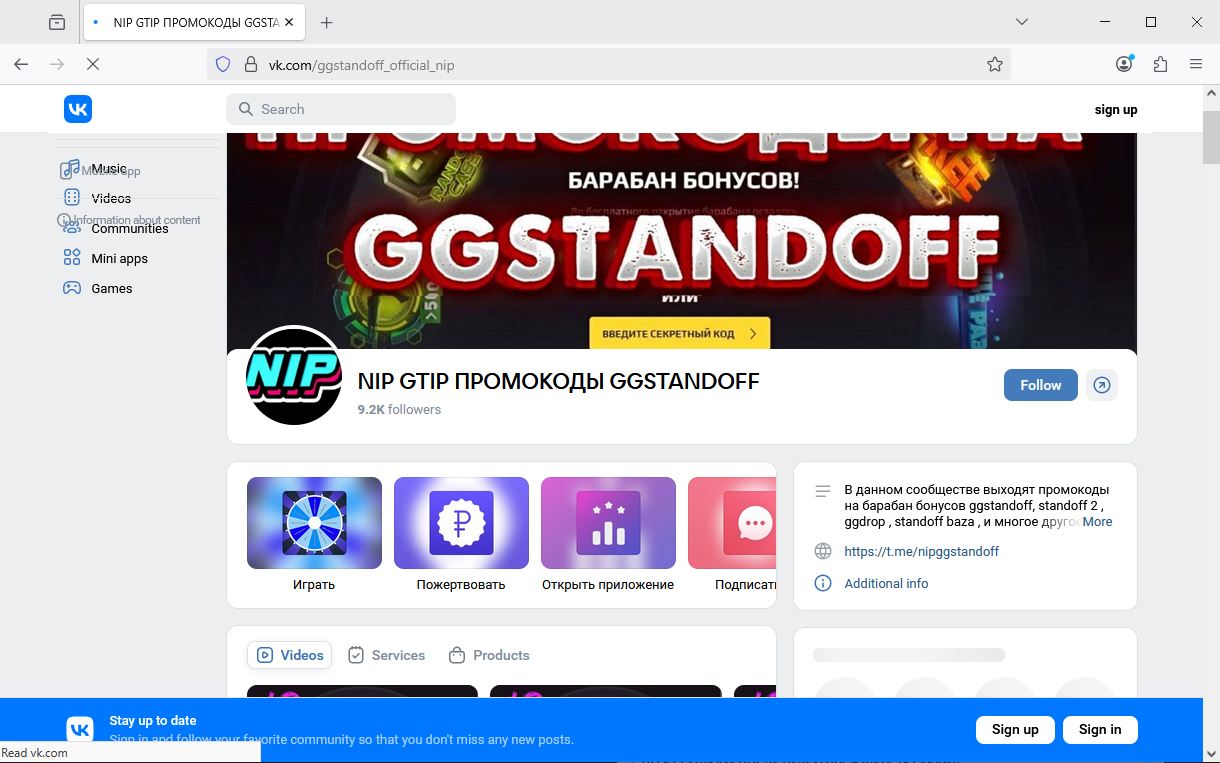Switch to the Products tab

click(489, 655)
